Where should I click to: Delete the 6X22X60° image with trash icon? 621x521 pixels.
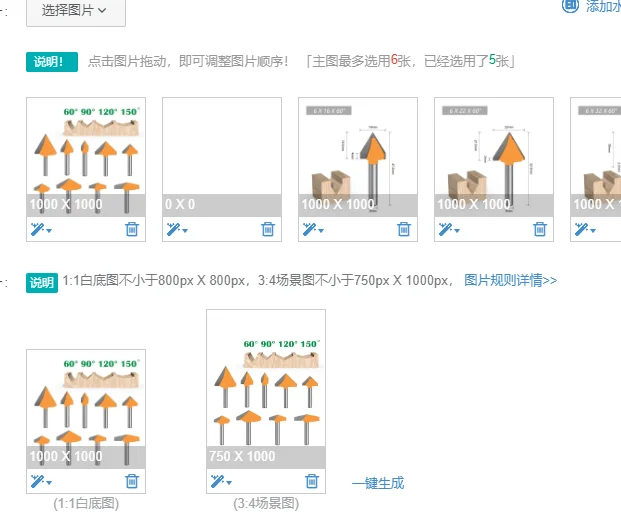(539, 229)
